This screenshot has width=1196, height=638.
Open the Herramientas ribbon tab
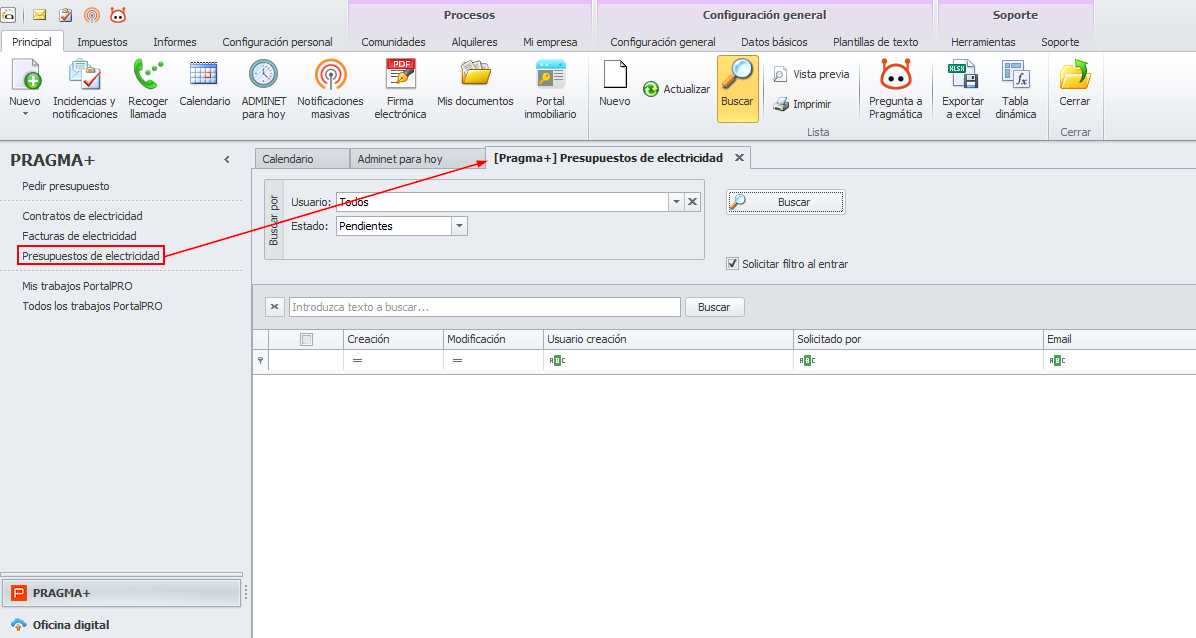coord(983,42)
